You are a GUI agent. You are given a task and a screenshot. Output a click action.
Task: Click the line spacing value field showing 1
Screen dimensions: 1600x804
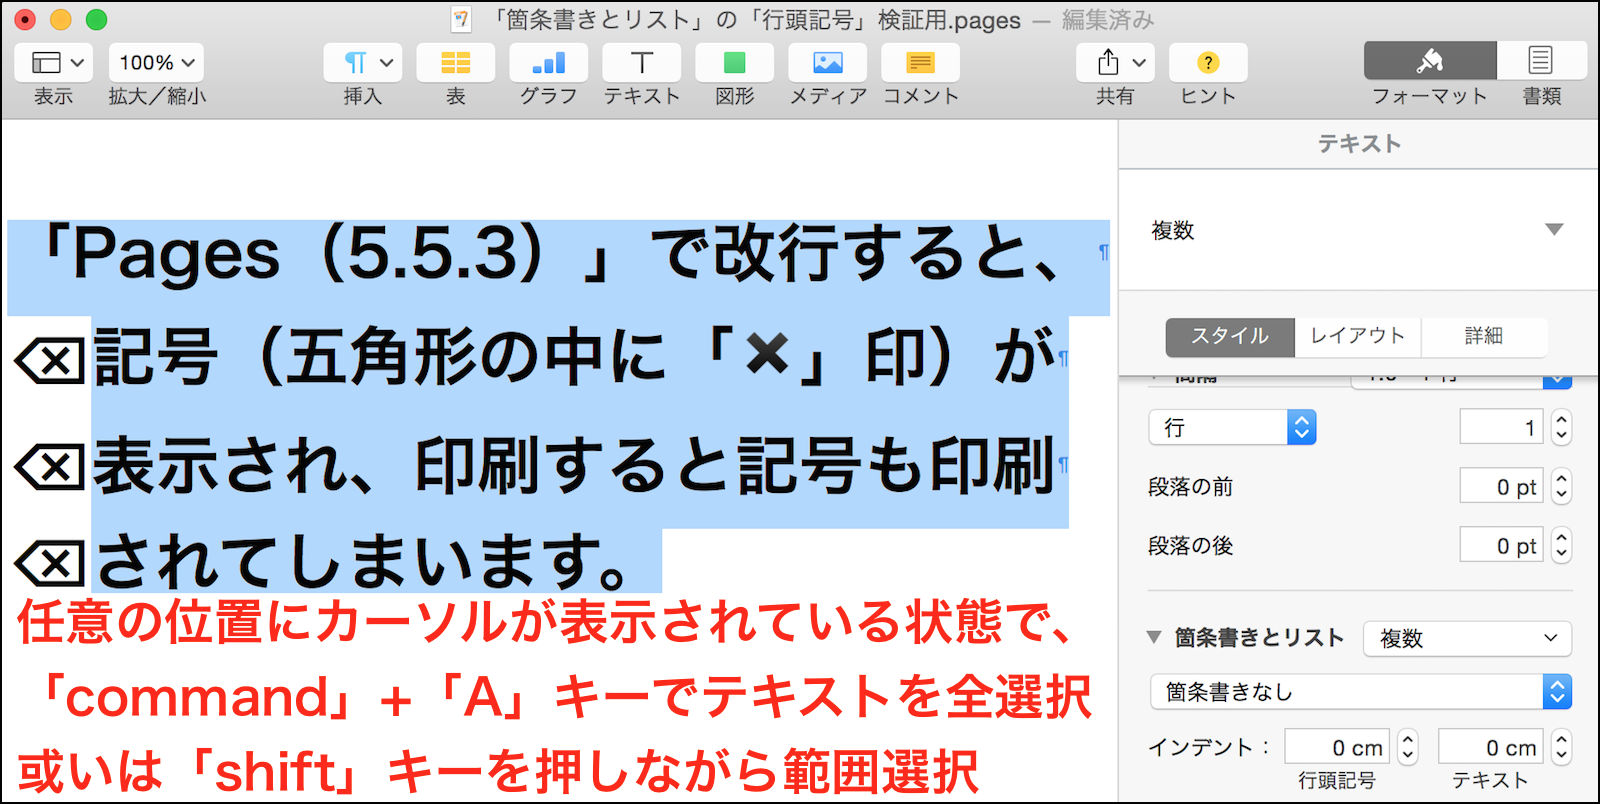click(1501, 428)
